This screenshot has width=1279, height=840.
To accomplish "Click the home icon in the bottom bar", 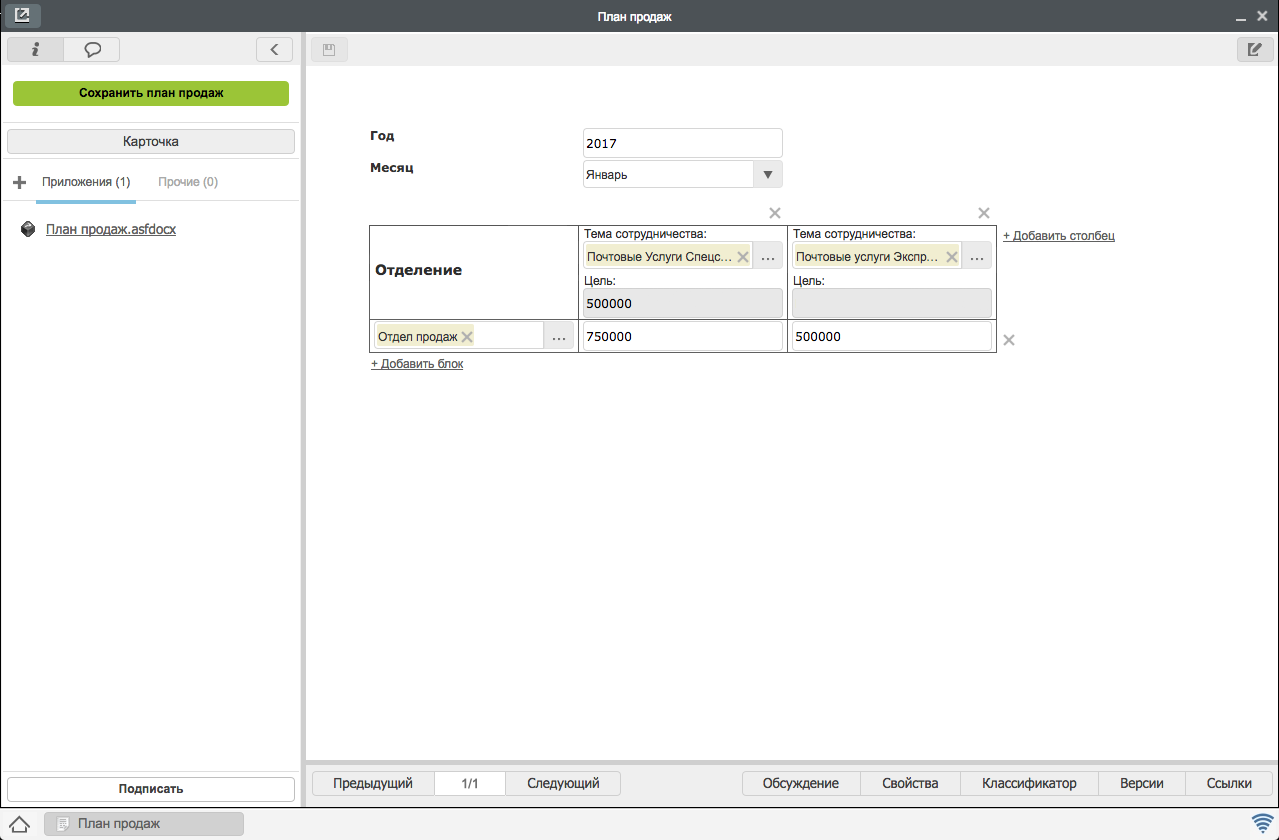I will 19,824.
